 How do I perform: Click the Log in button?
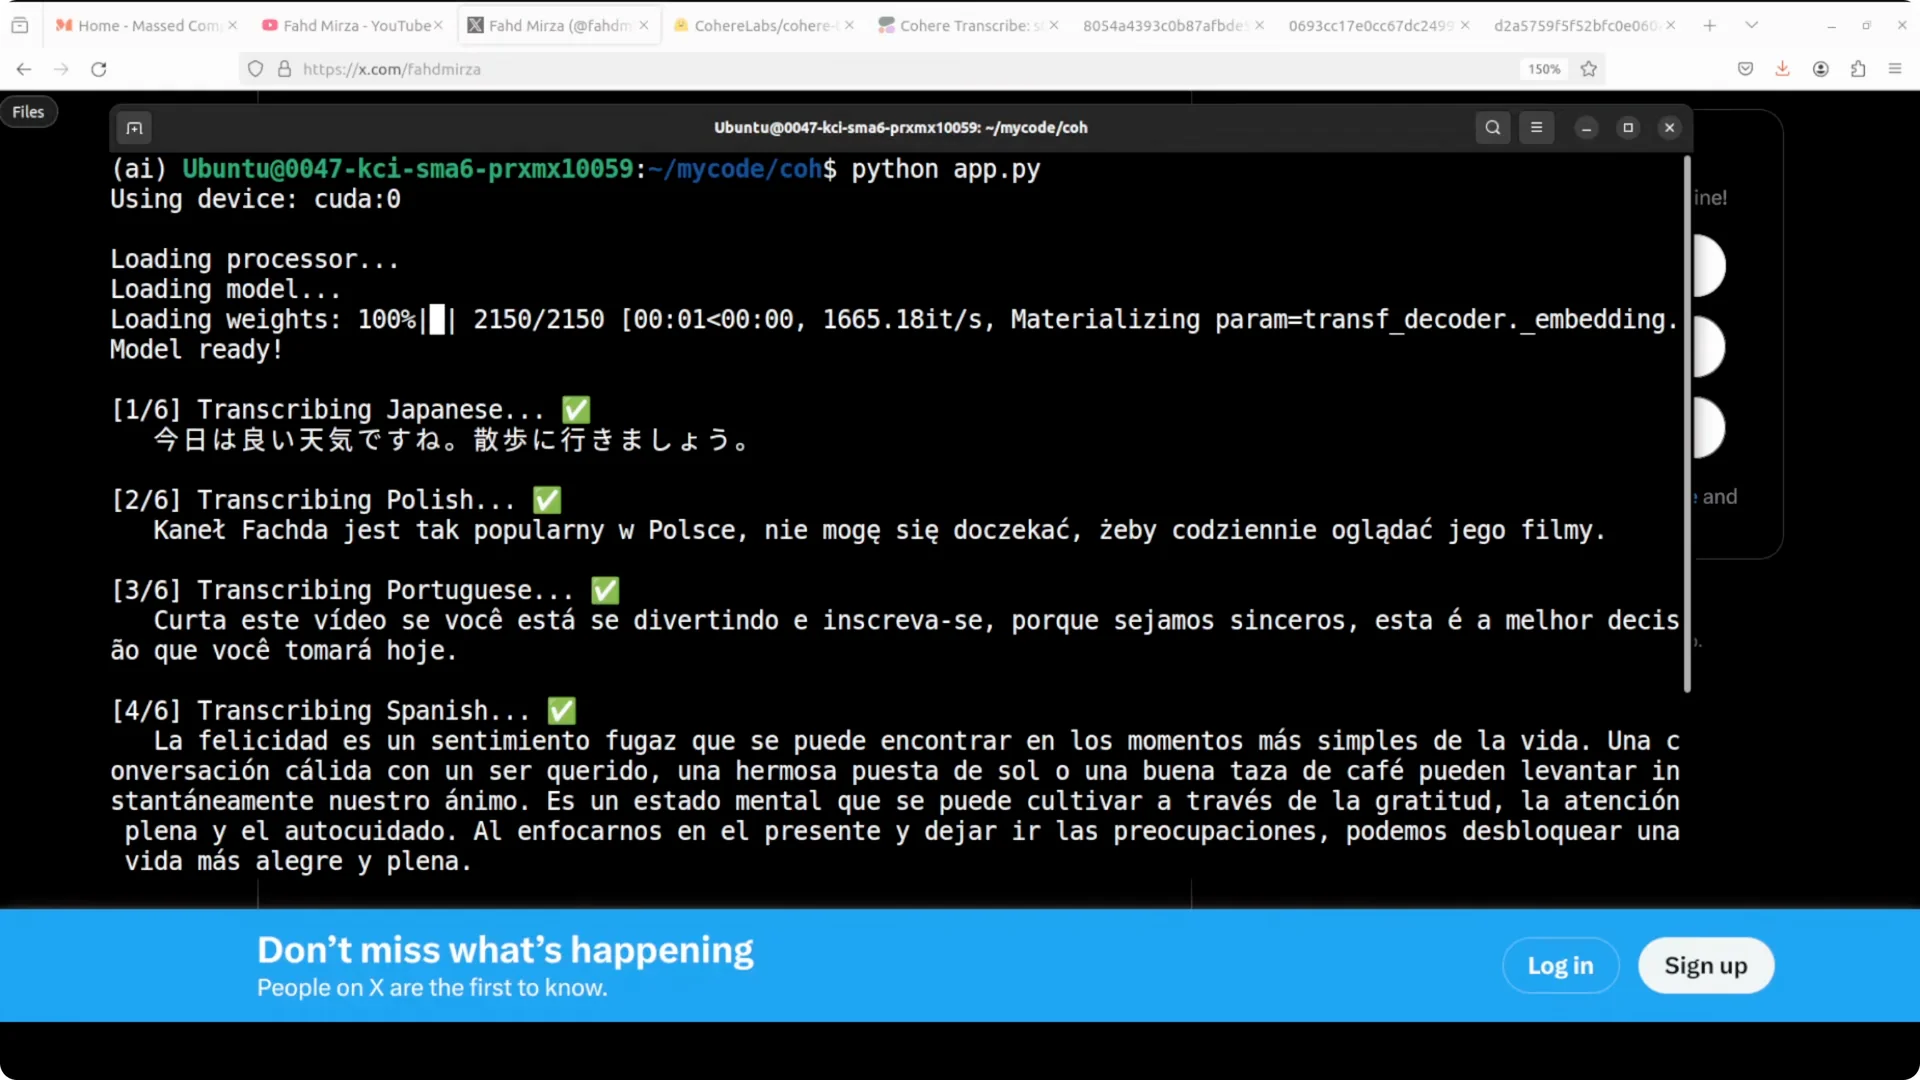[1560, 966]
